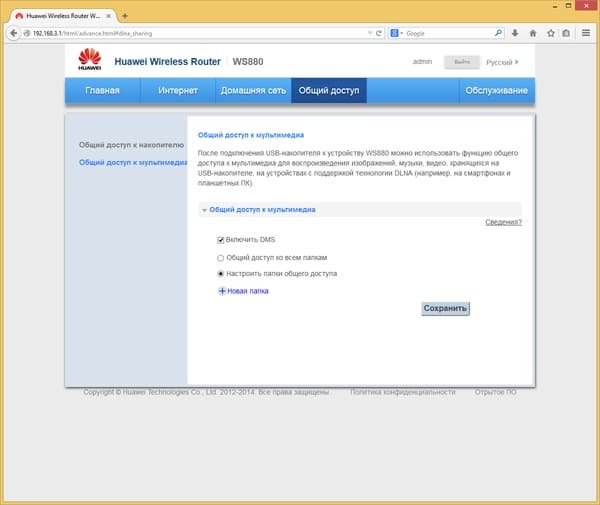Bookmark this page with the star icon

click(x=551, y=33)
